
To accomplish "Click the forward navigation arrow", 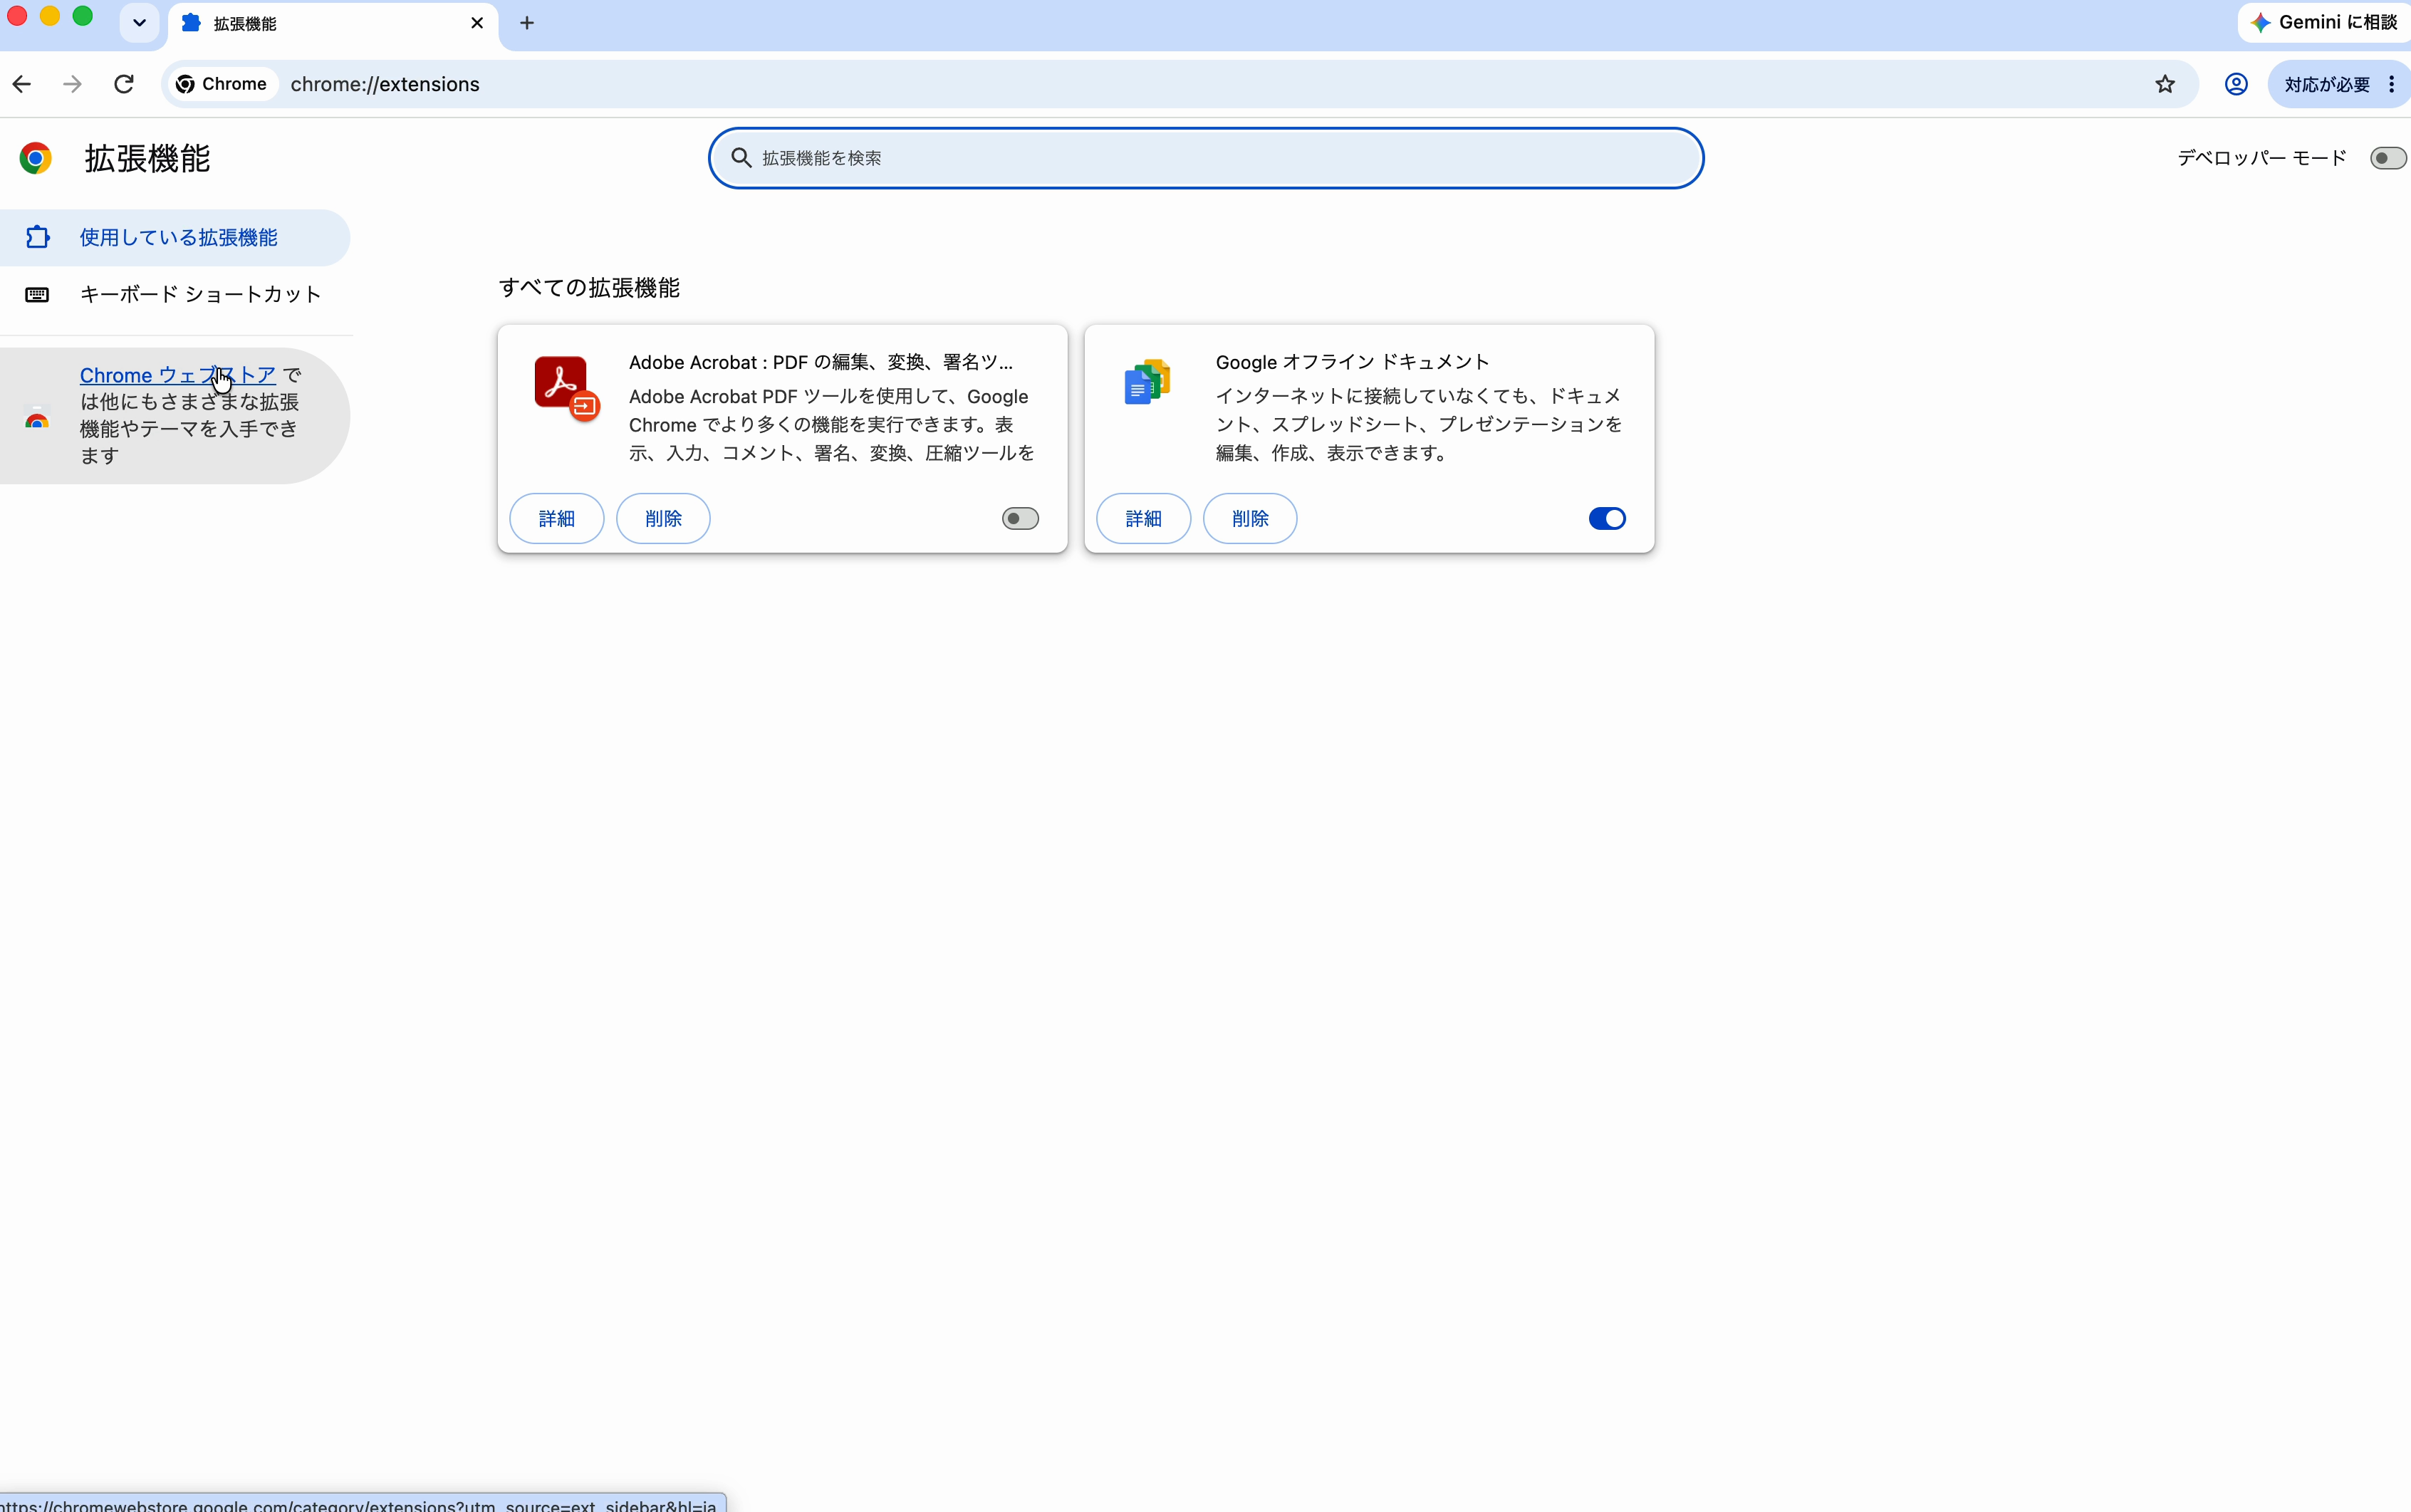I will coord(72,84).
